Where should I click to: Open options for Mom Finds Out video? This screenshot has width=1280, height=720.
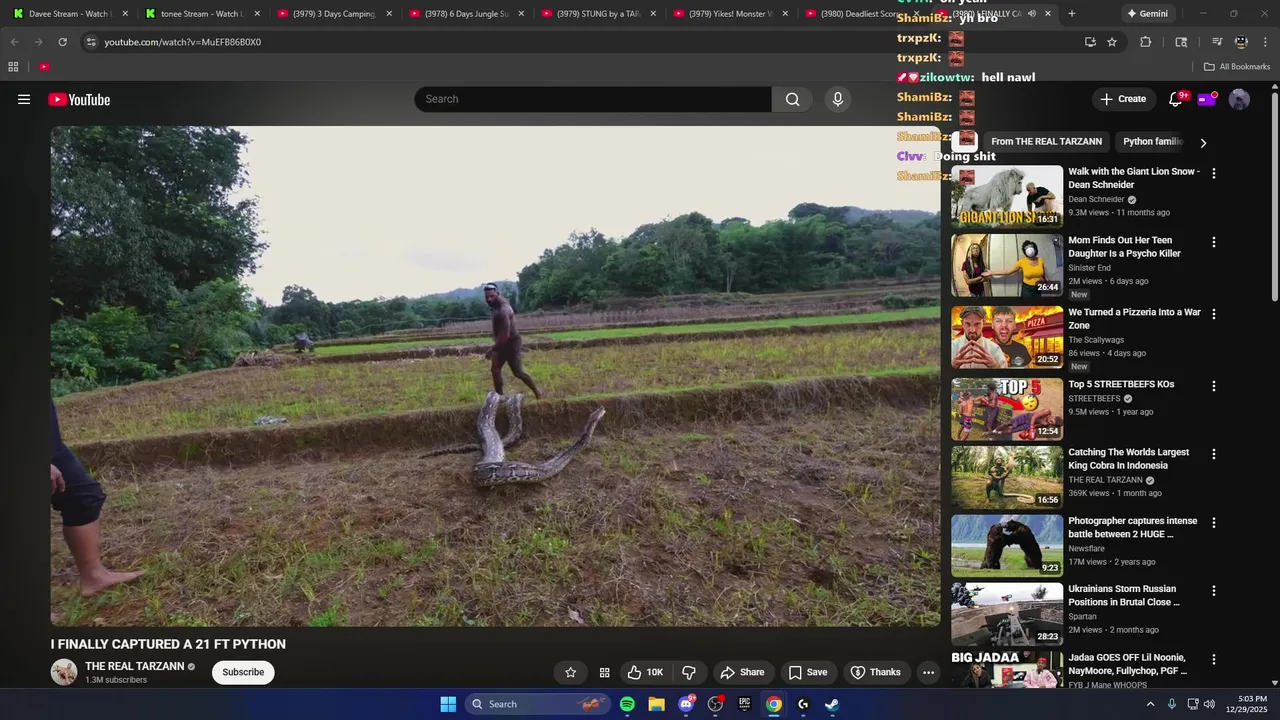pos(1214,242)
